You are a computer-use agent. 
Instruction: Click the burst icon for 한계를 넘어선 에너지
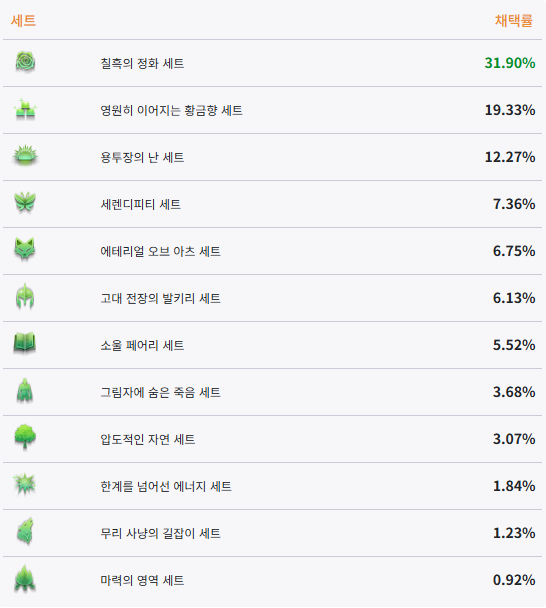click(x=24, y=485)
